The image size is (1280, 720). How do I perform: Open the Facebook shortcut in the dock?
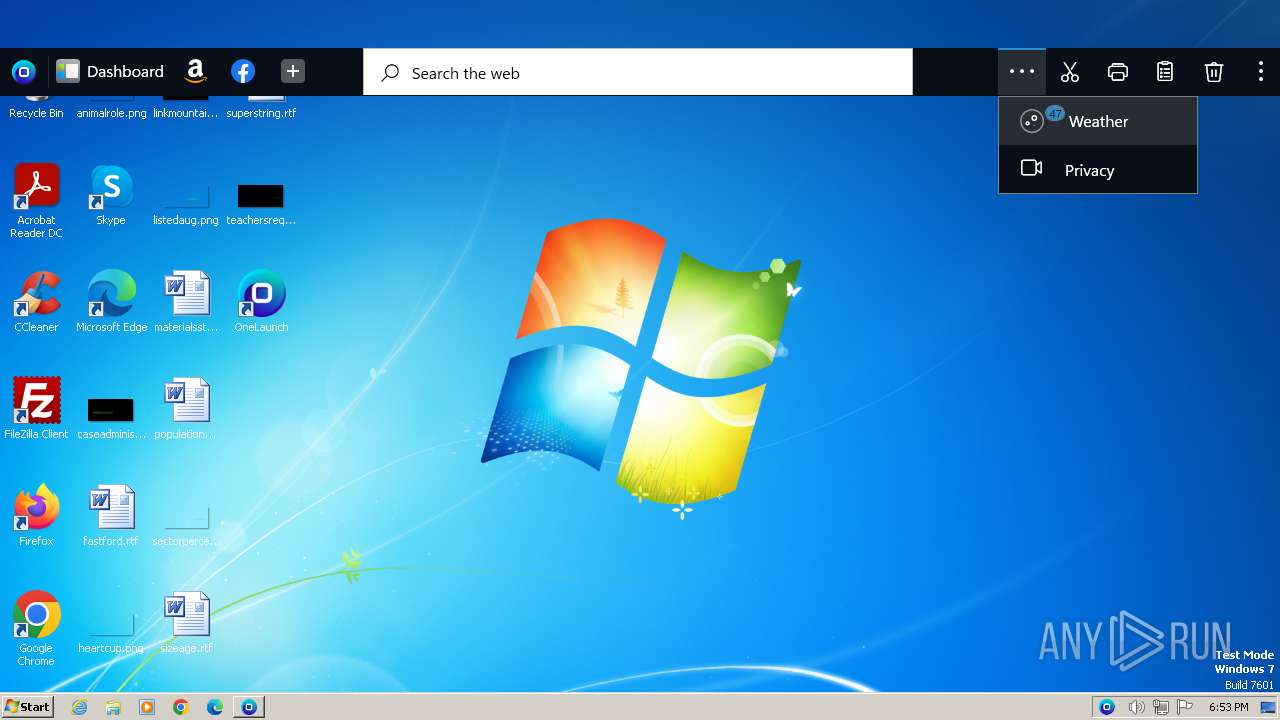pos(243,72)
